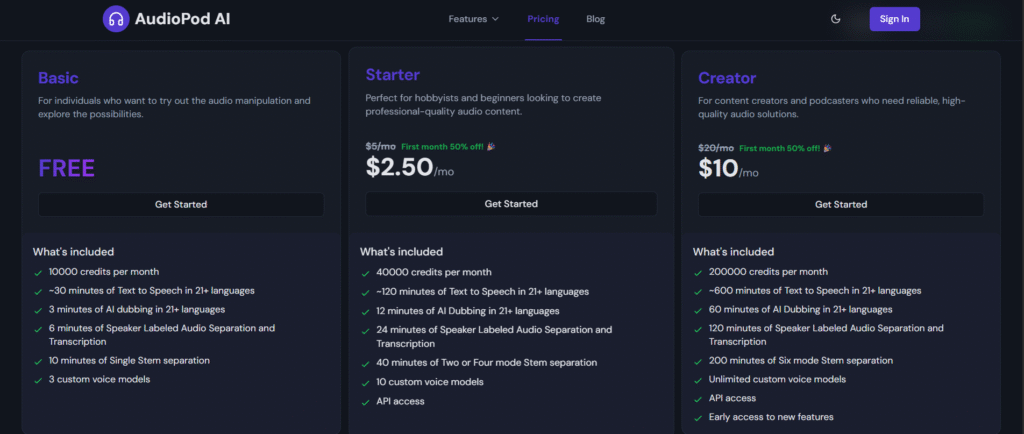Toggle dark mode with the moon icon
Viewport: 1024px width, 434px height.
click(x=836, y=19)
